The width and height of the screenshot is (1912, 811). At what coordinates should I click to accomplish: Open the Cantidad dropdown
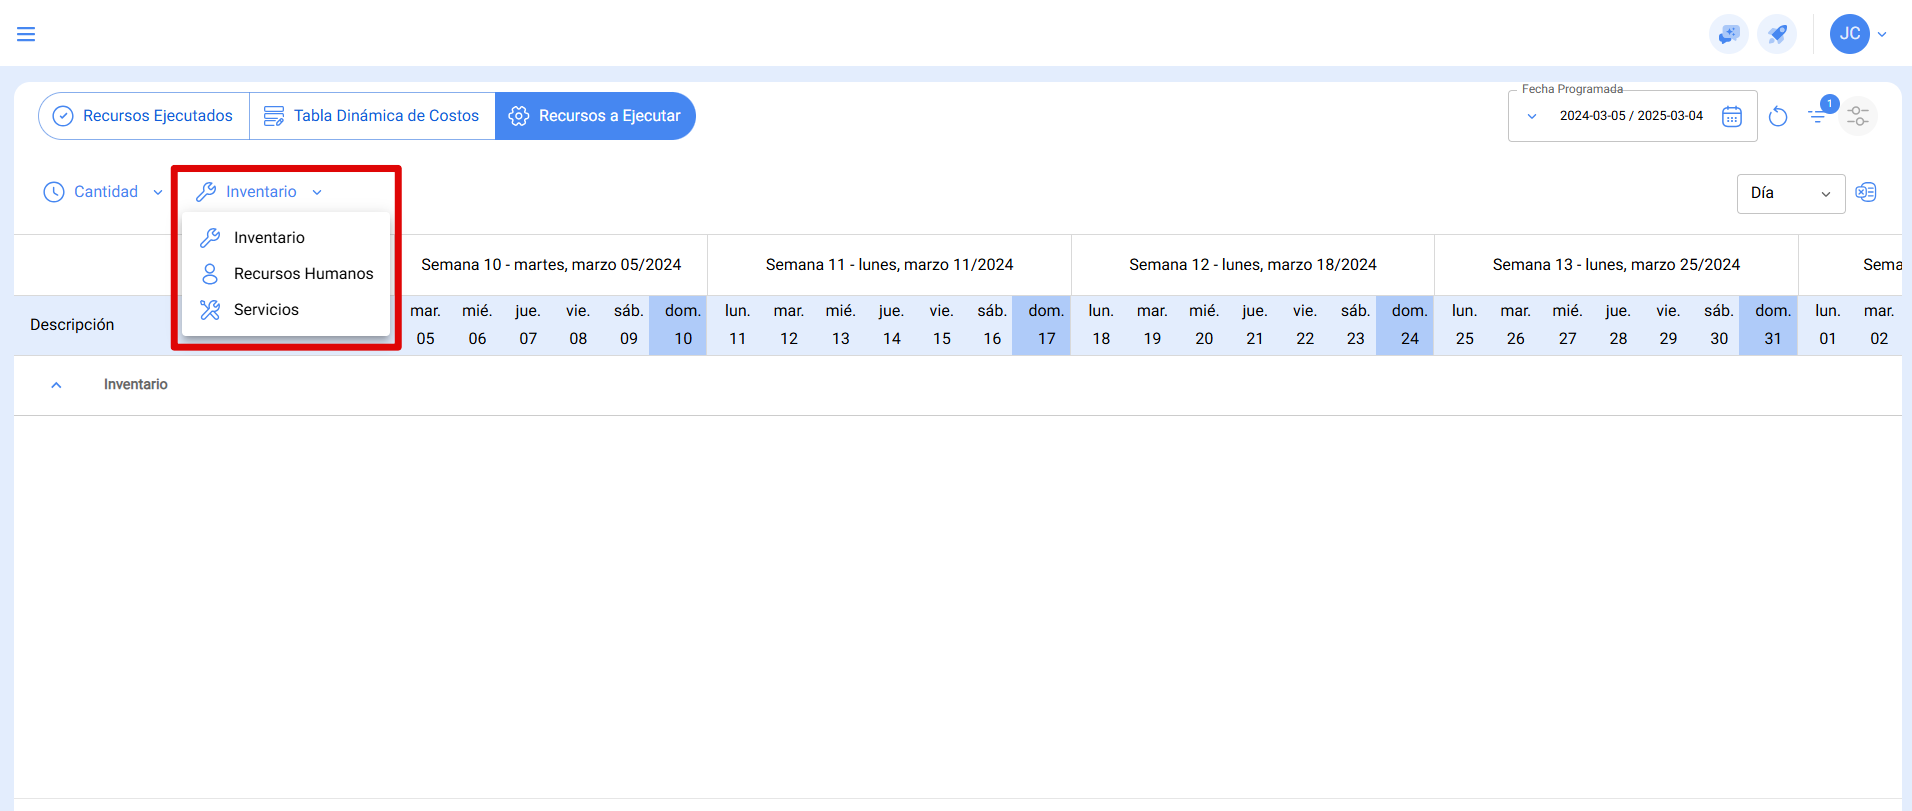104,192
